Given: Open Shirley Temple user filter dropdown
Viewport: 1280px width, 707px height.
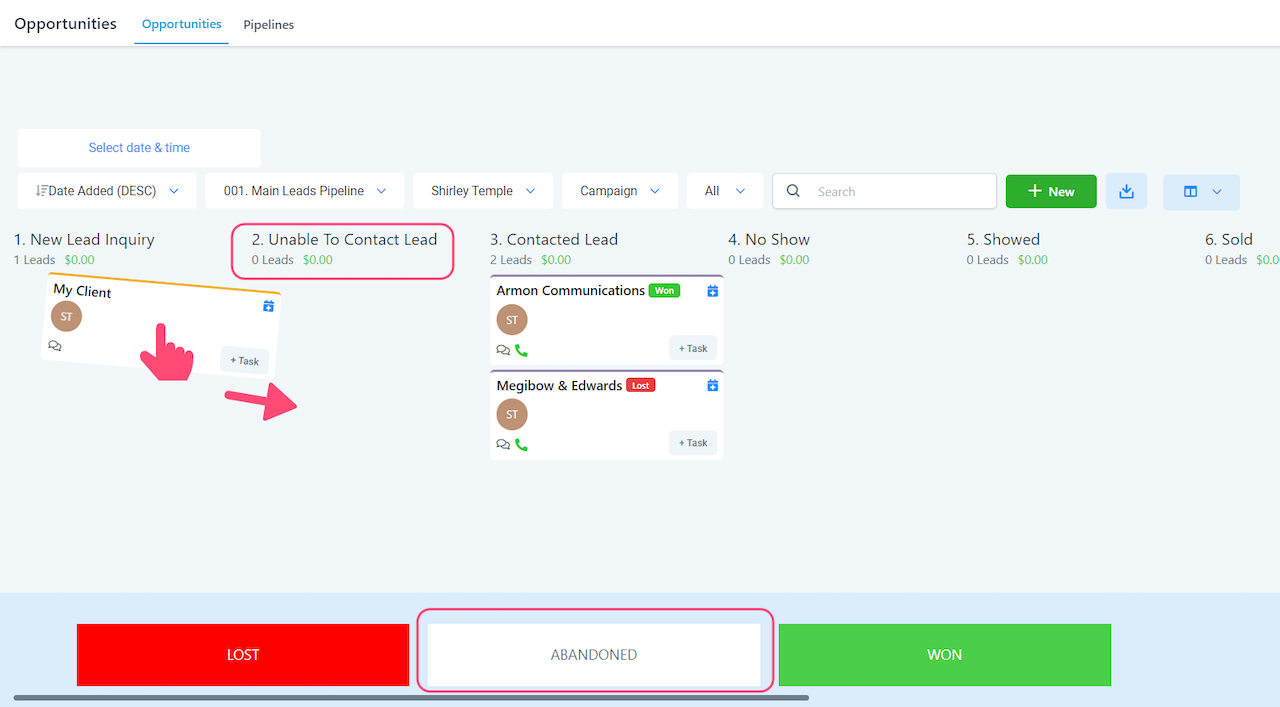Looking at the screenshot, I should click(483, 191).
